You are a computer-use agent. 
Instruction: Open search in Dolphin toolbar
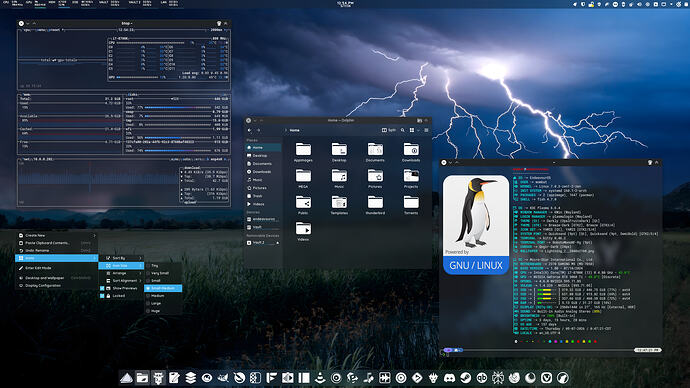(403, 130)
